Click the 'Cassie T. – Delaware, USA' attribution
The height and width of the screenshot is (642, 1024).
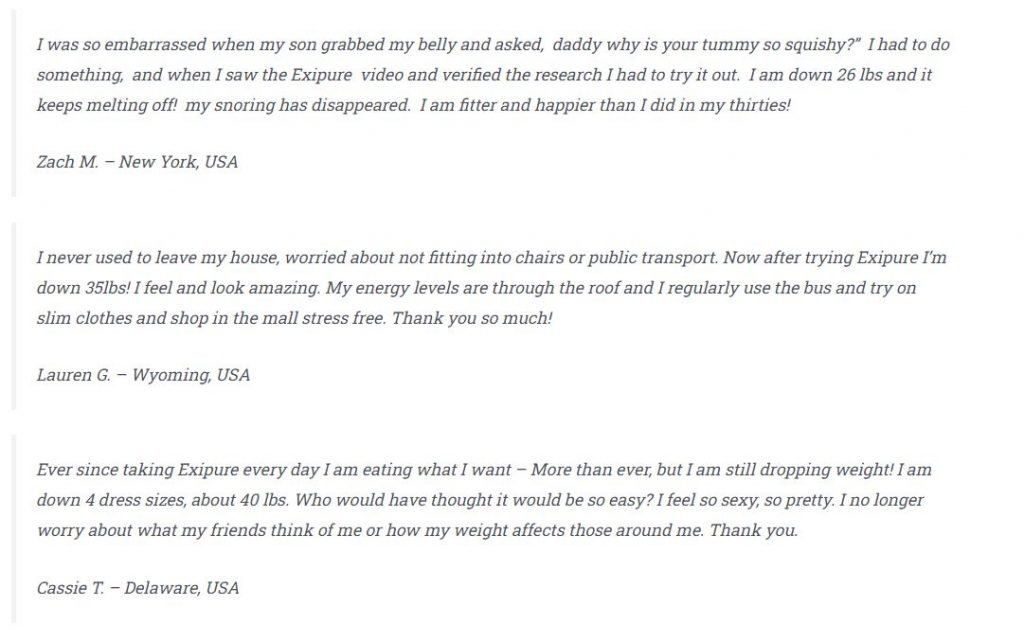[x=138, y=588]
